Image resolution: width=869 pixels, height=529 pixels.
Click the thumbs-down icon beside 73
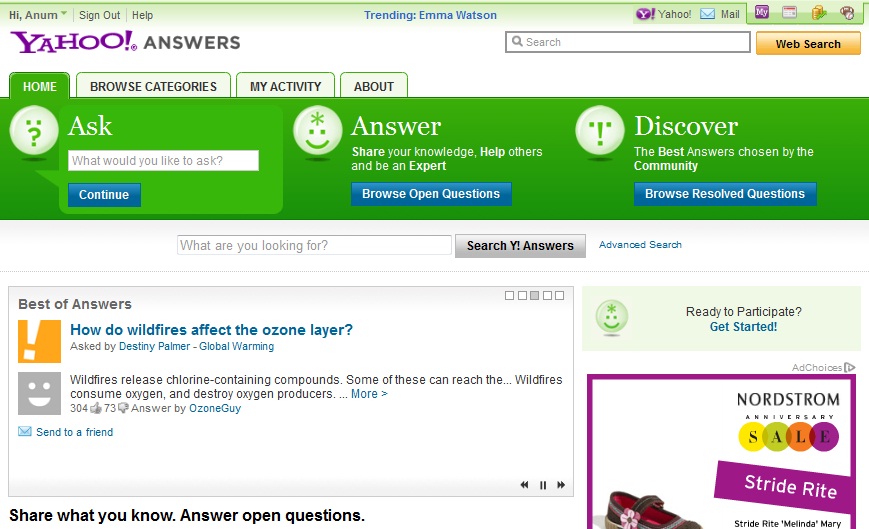coord(123,408)
